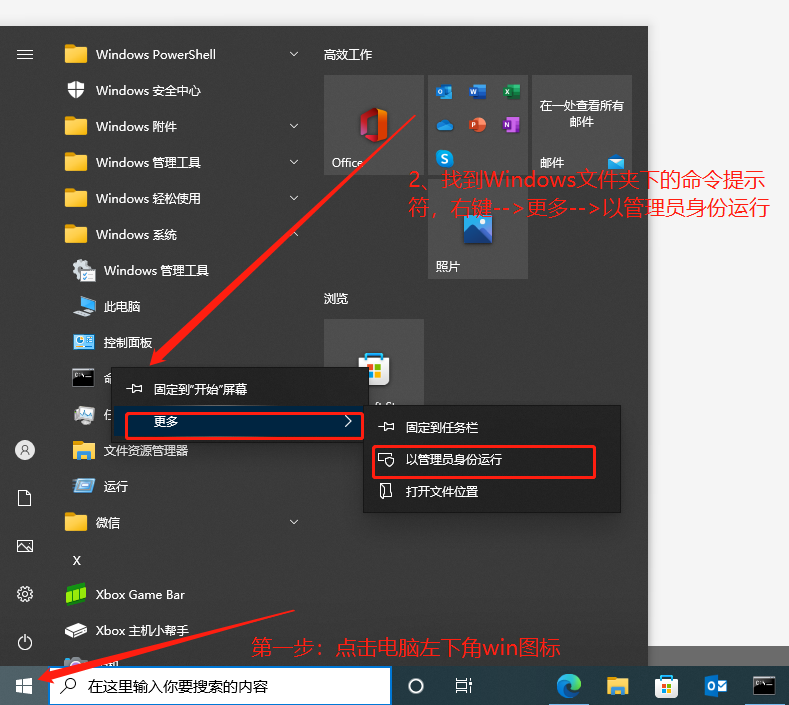Select 固定到"开始"屏幕 in context menu
Screen dimensions: 789x705
coord(240,389)
